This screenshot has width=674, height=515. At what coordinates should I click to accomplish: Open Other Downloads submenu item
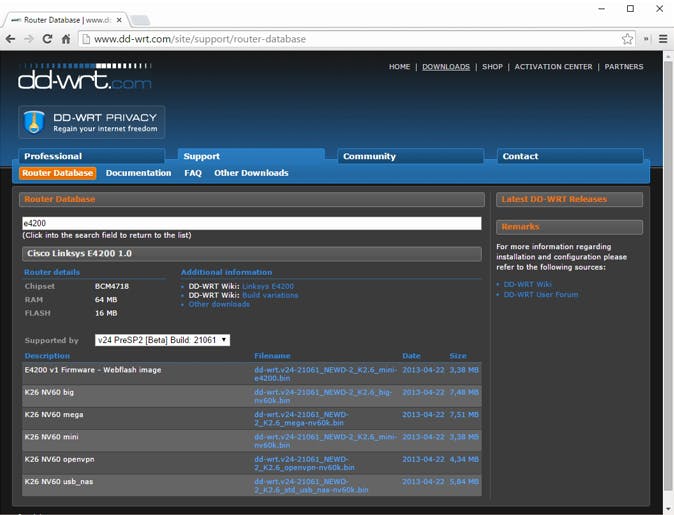[x=251, y=173]
